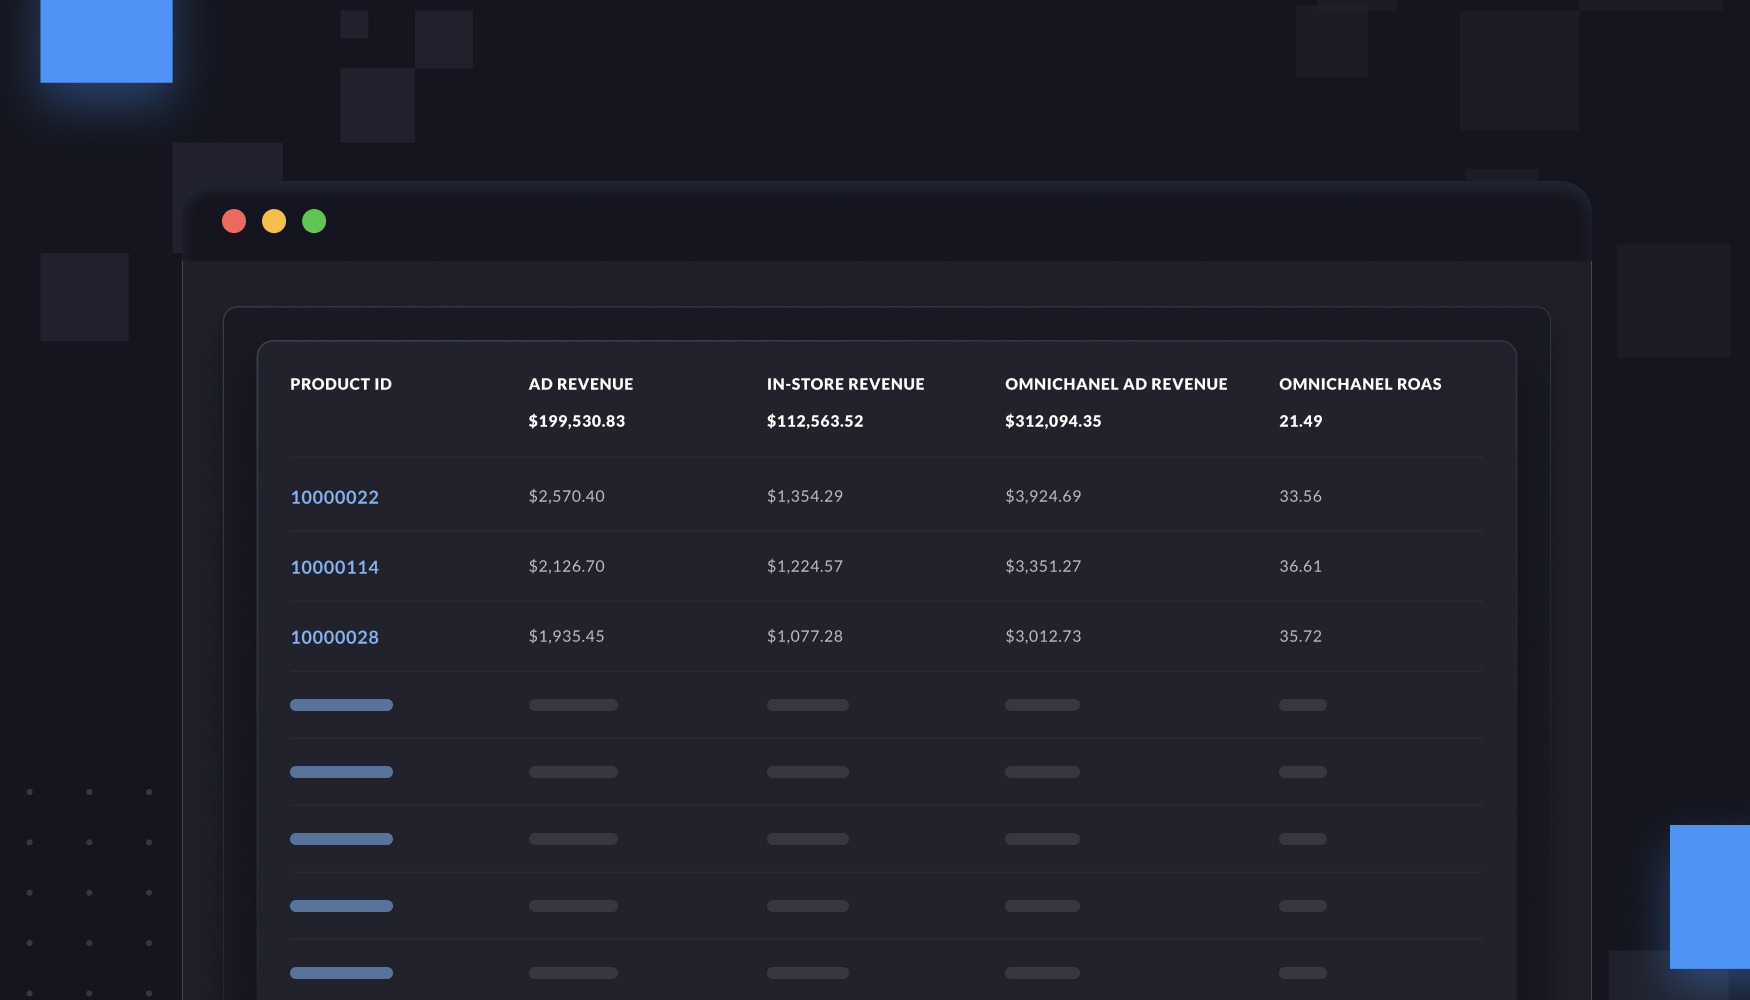Select the $199,530.83 ad revenue total
This screenshot has height=1000, width=1750.
point(576,421)
